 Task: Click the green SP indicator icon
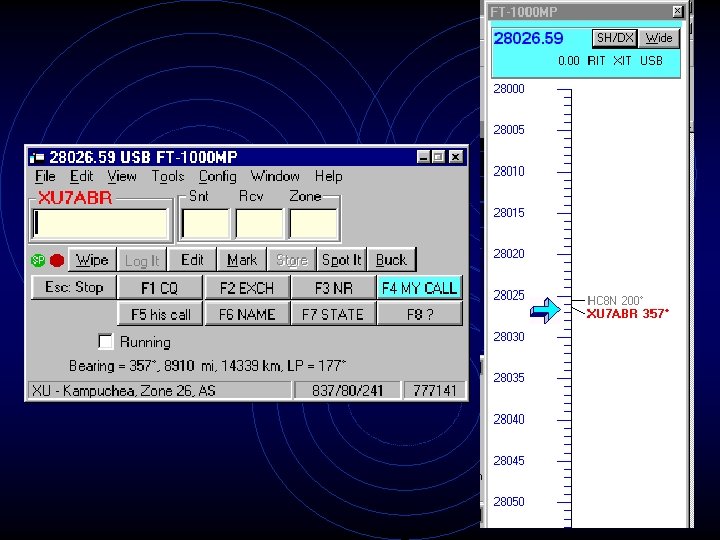click(x=38, y=260)
